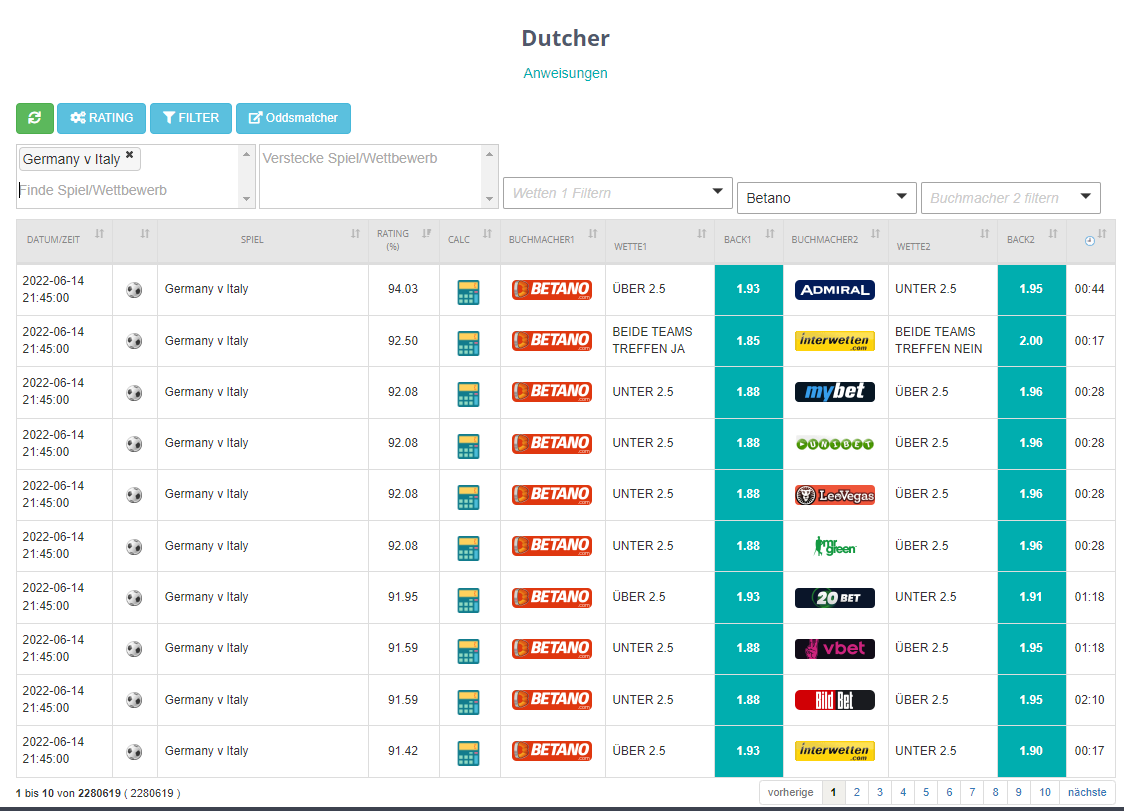Go to results page 10
This screenshot has width=1124, height=811.
pyautogui.click(x=1045, y=792)
